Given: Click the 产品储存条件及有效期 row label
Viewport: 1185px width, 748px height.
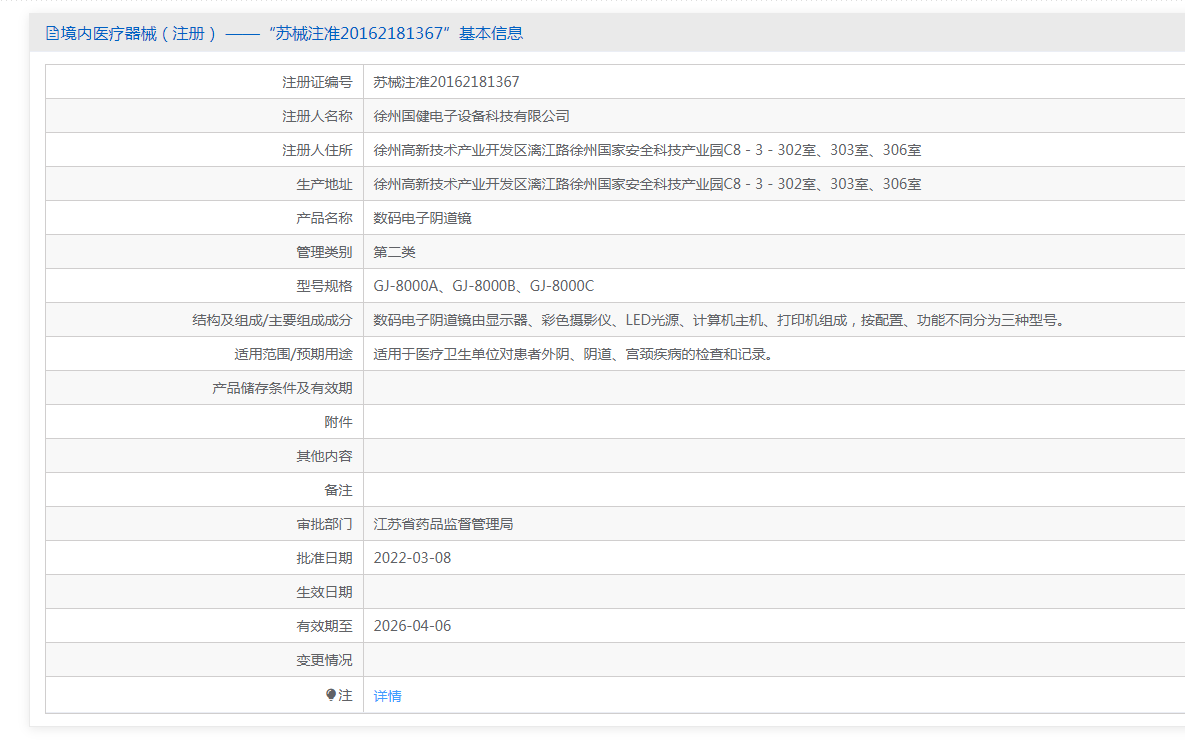Looking at the screenshot, I should click(282, 388).
